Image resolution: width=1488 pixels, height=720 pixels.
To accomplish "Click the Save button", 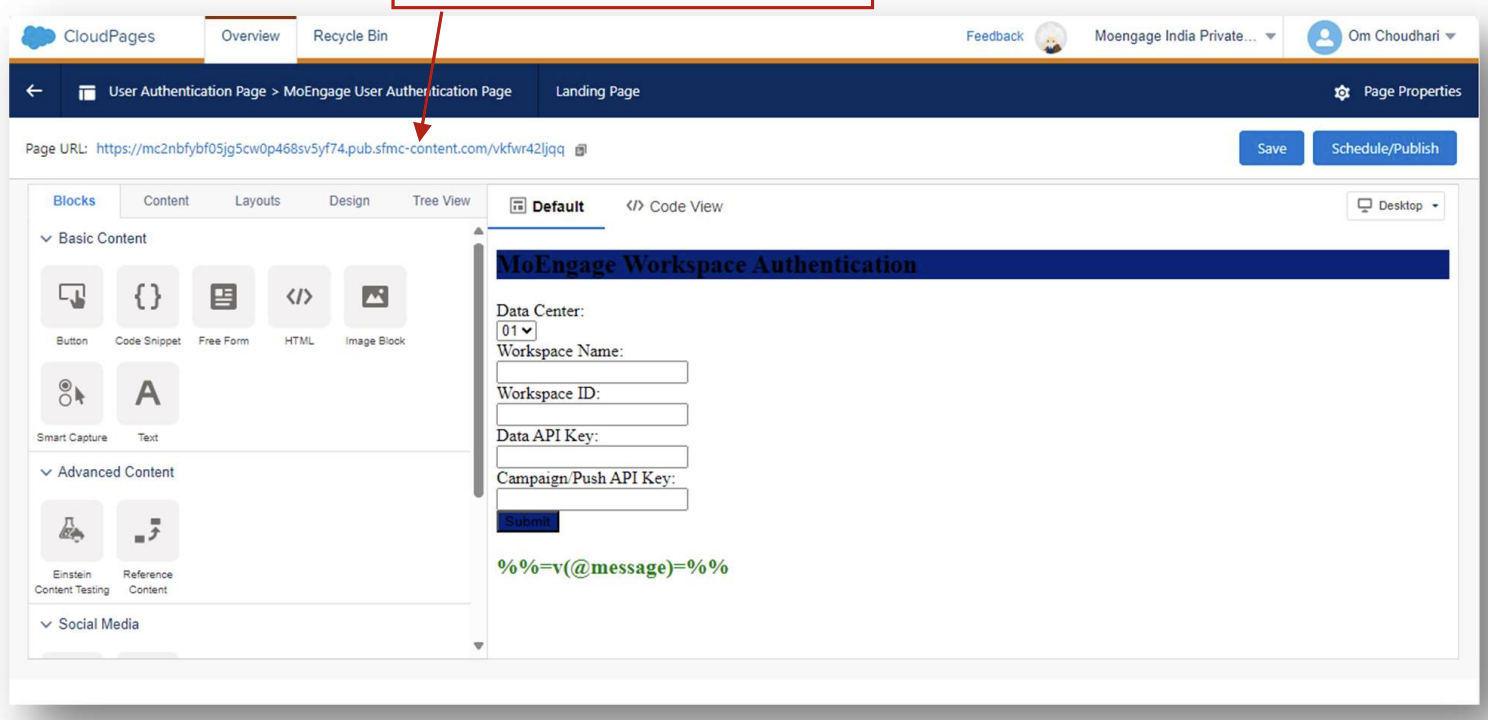I will [1271, 148].
